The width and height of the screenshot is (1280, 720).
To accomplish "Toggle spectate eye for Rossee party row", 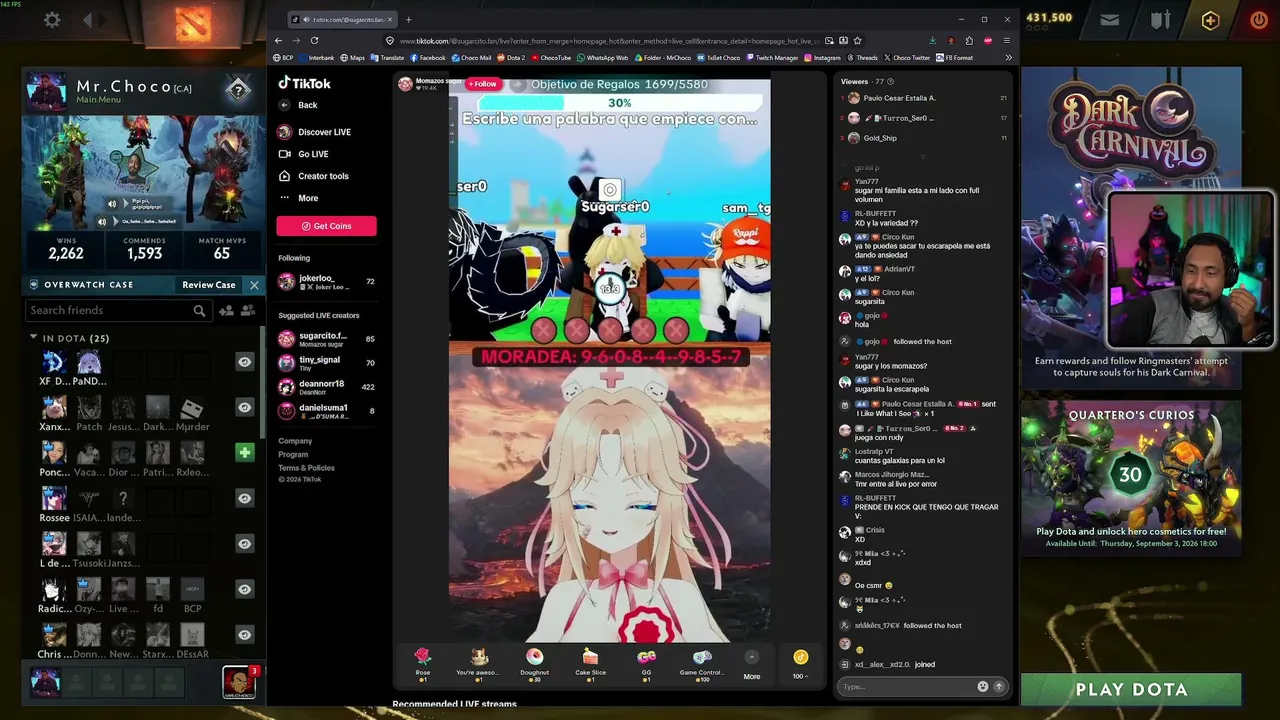I will [244, 498].
